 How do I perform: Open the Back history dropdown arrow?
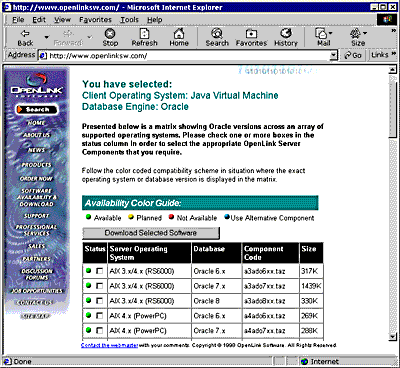[47, 37]
